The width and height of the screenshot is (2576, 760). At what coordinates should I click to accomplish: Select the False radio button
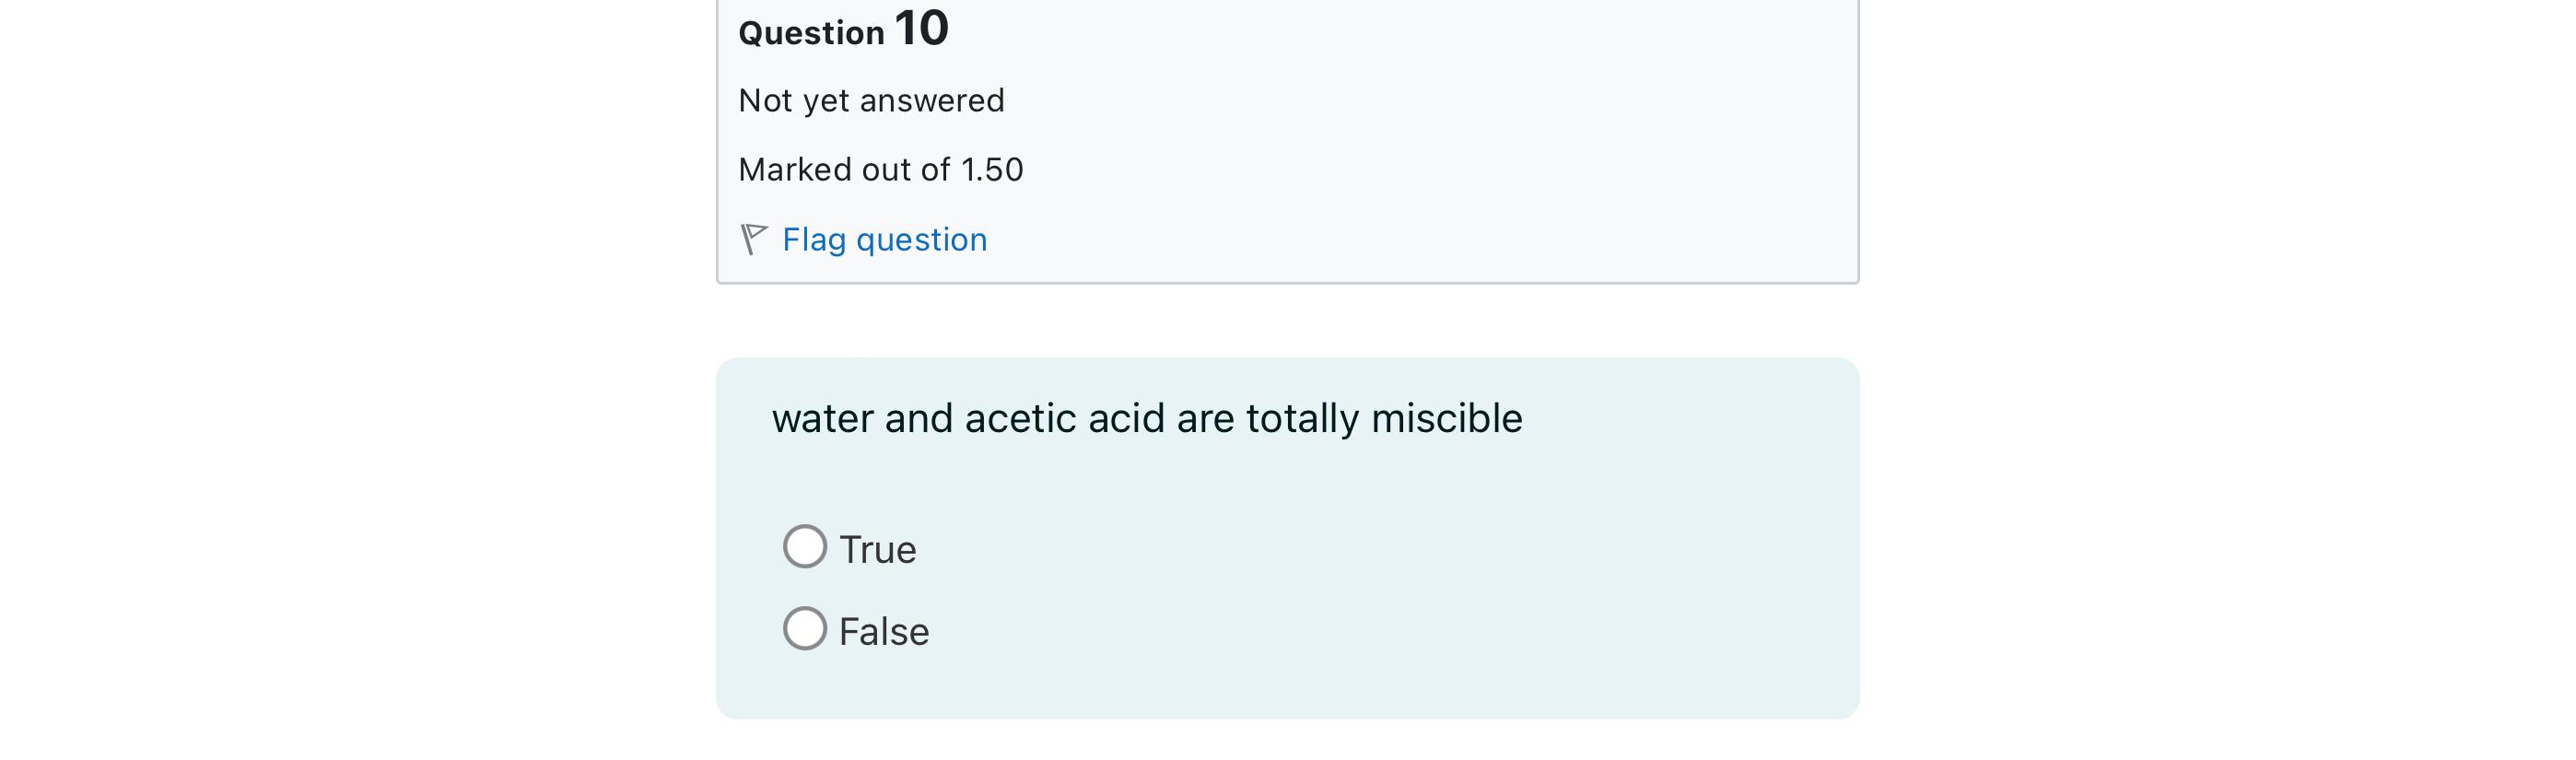(x=805, y=629)
